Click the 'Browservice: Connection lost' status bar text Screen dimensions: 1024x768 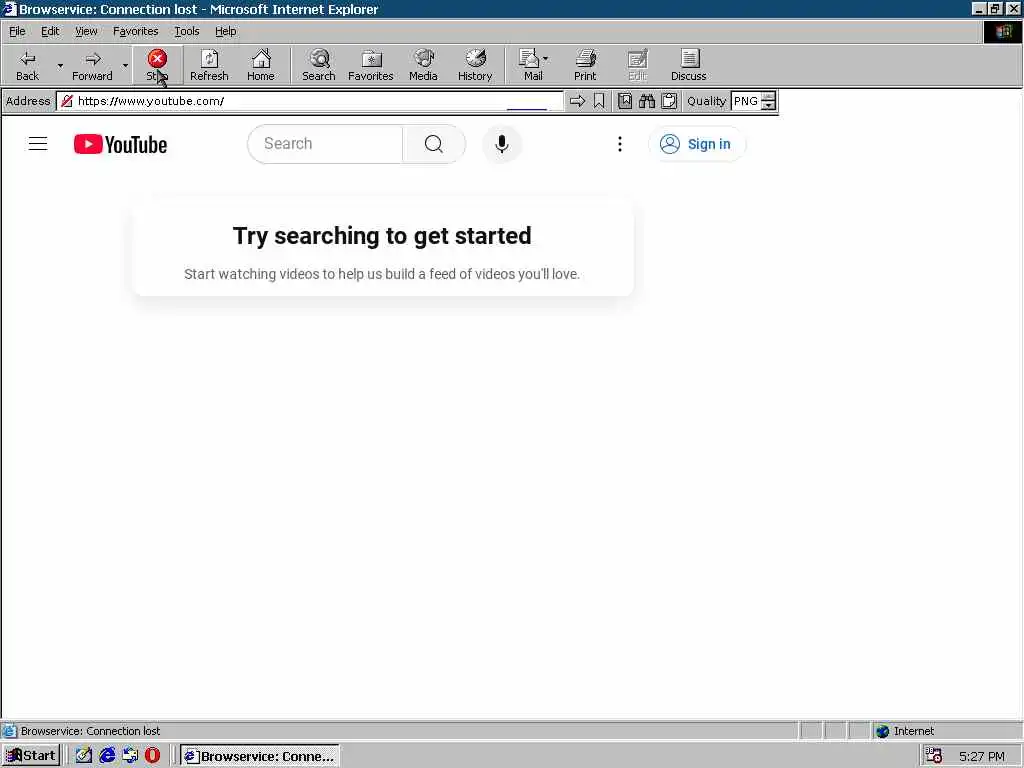[x=90, y=731]
